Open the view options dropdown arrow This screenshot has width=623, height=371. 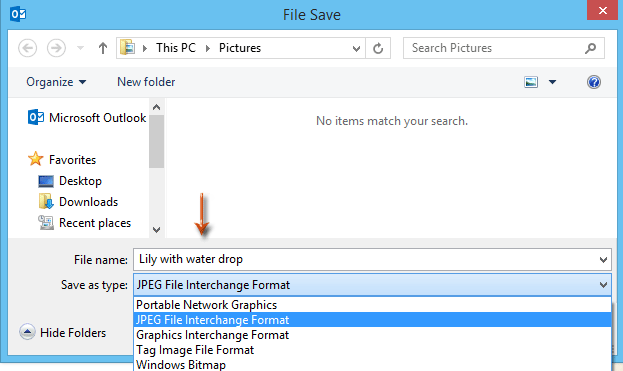552,82
